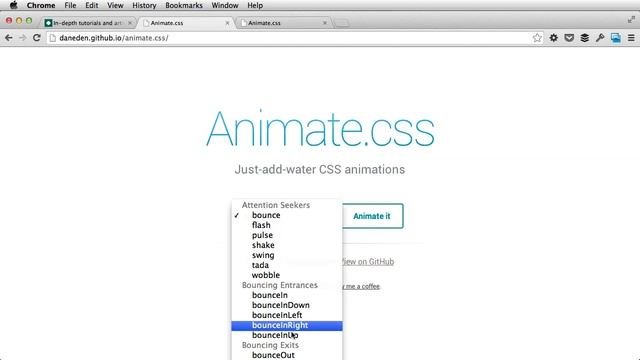Select swing animation option
640x360 pixels.
287,255
